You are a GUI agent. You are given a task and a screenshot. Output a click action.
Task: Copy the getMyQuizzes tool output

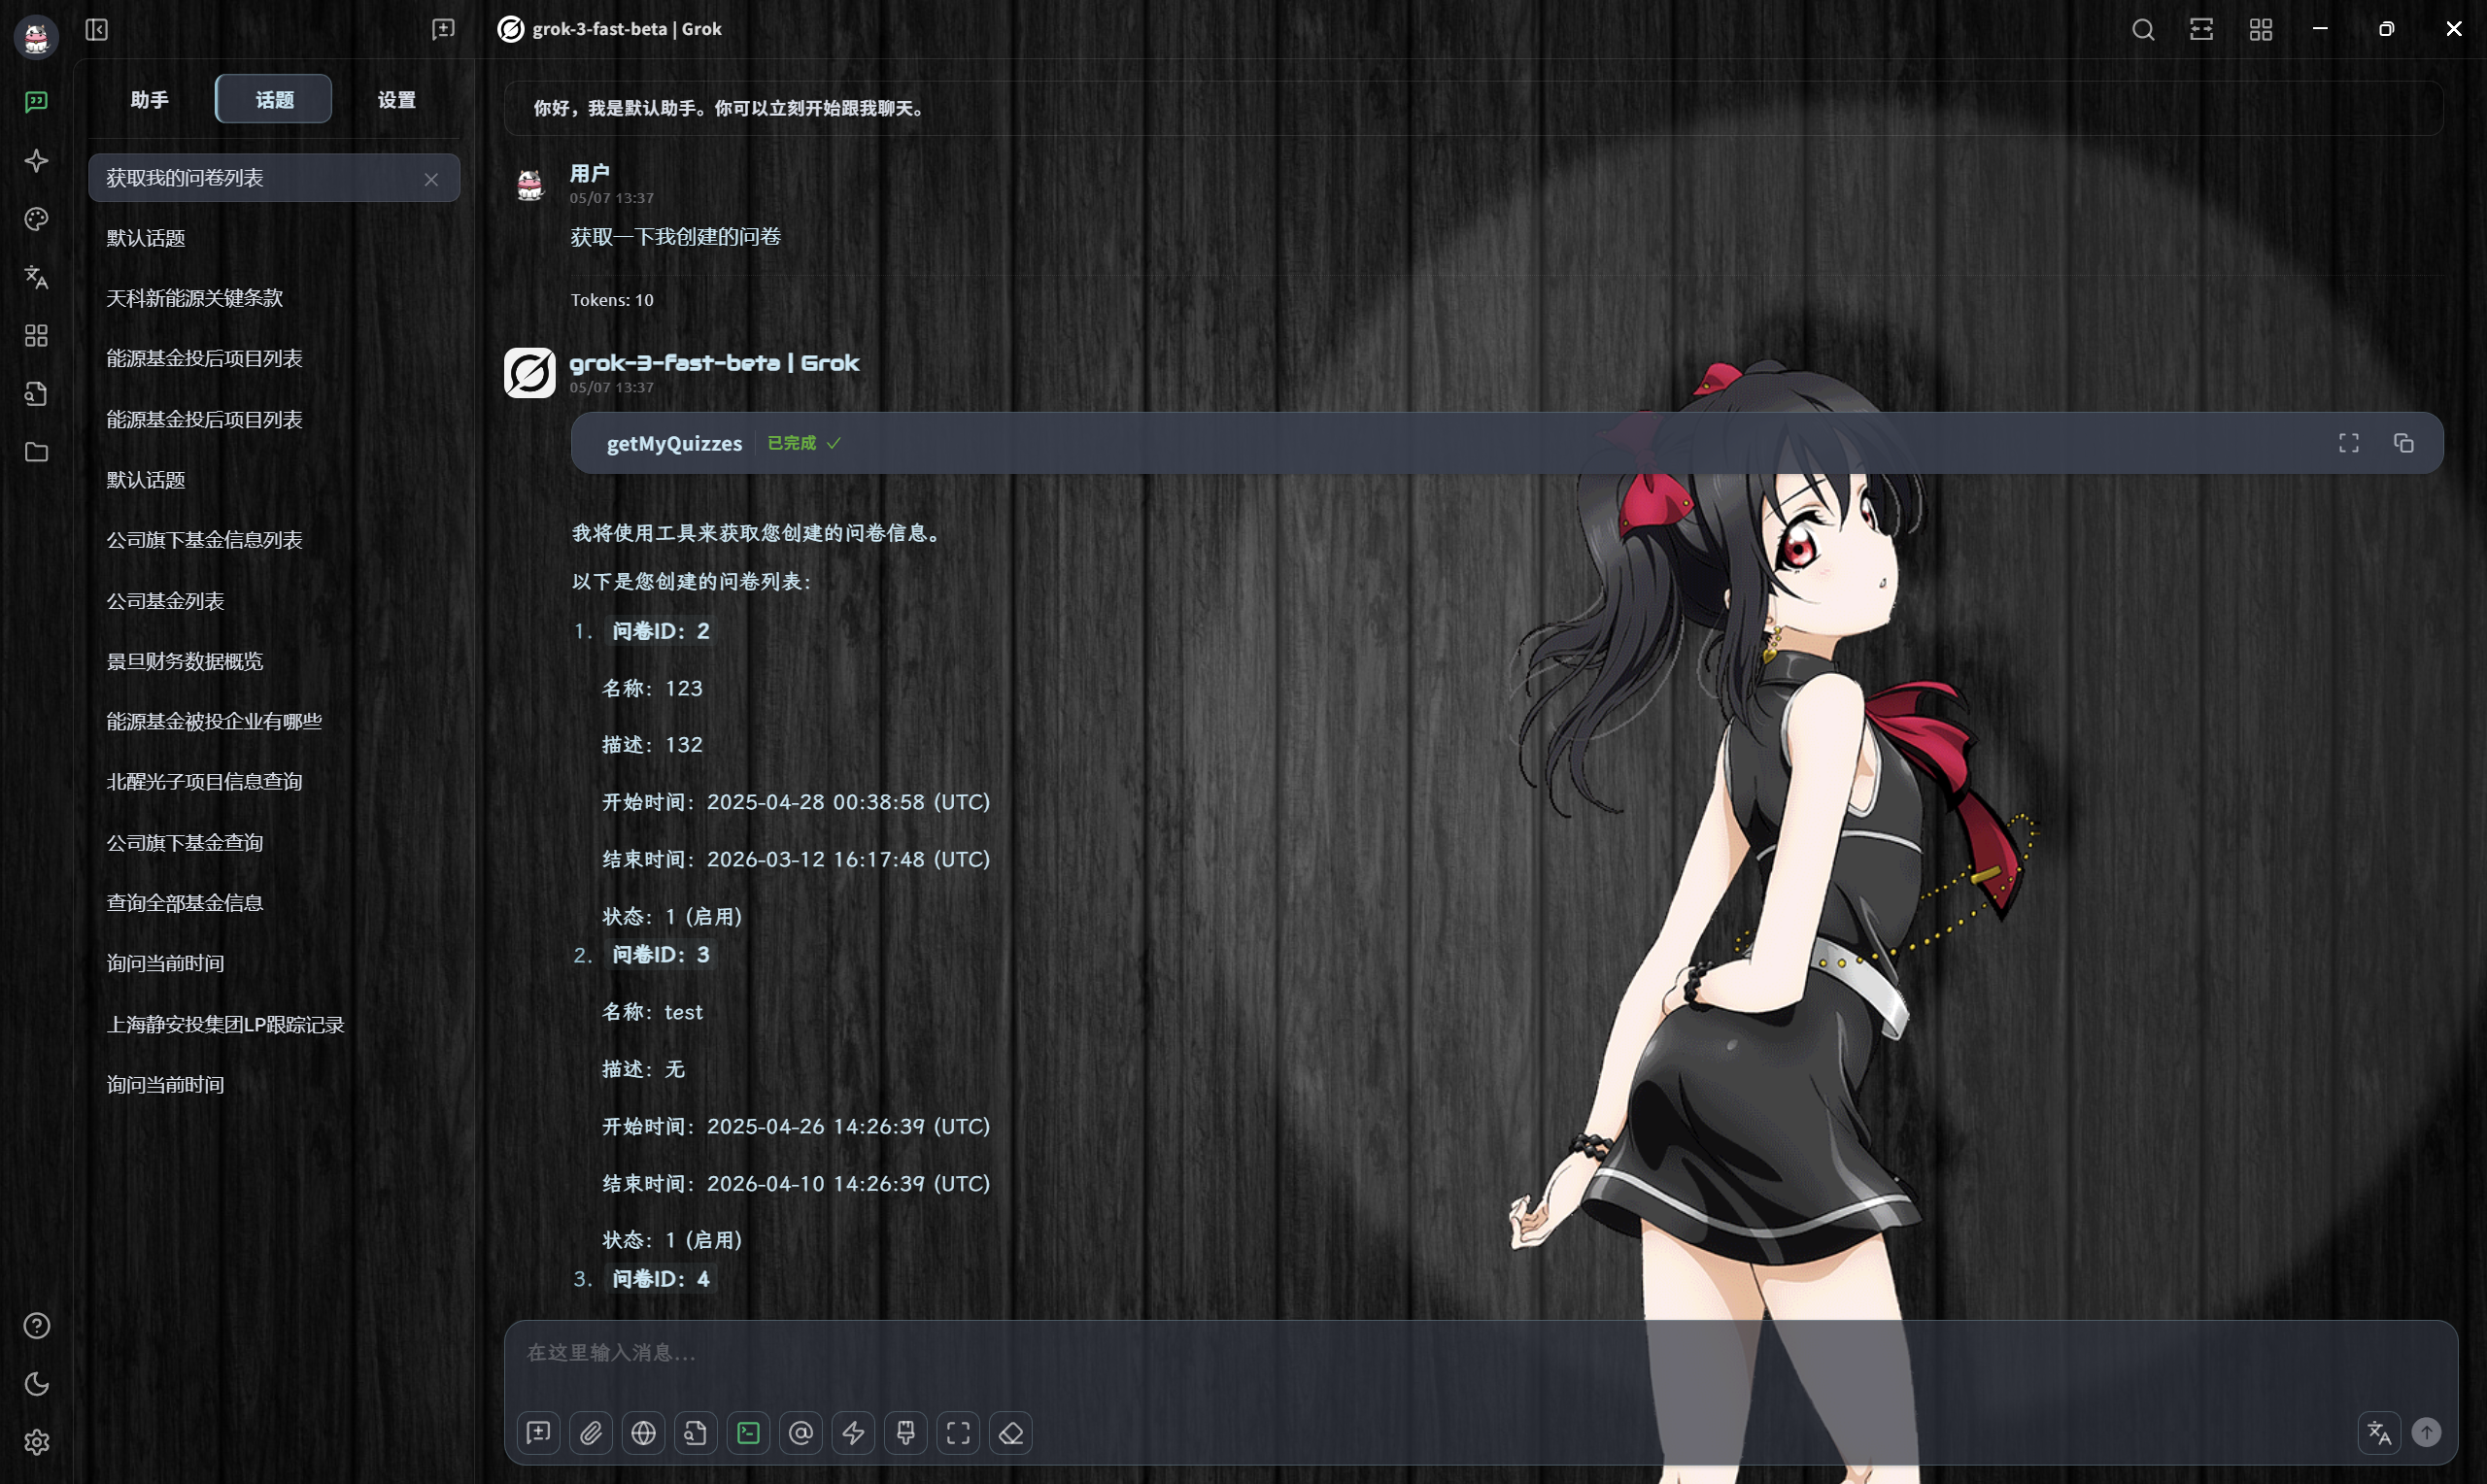point(2404,442)
